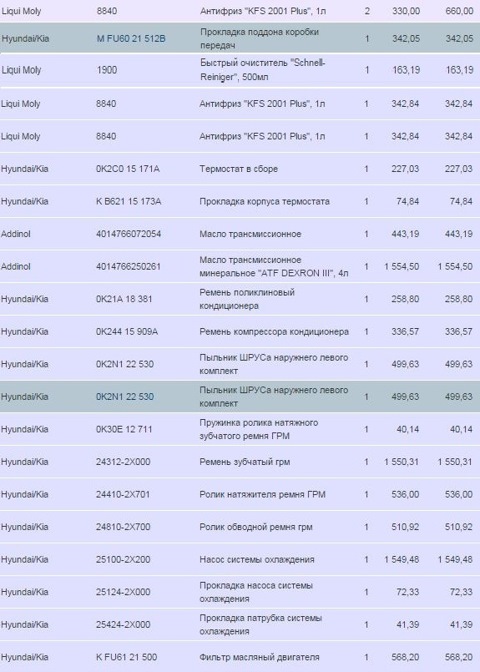Screen dimensions: 480x672
Task: Click part number 0K21A 18 381
Action: click(x=124, y=299)
